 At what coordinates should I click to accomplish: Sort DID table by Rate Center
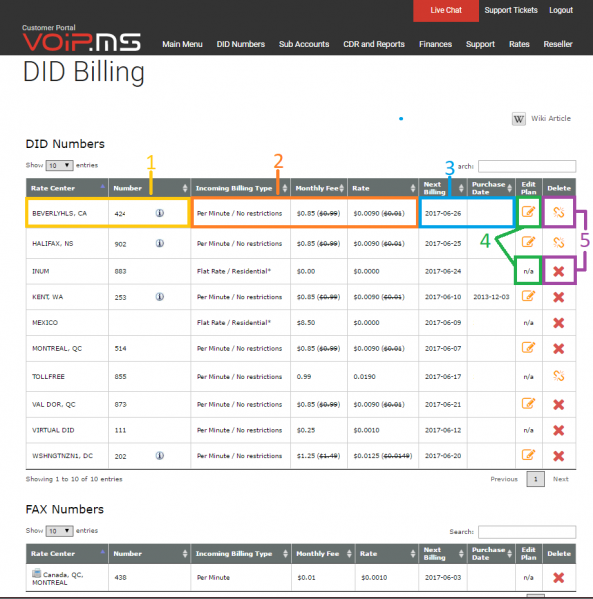(x=67, y=188)
